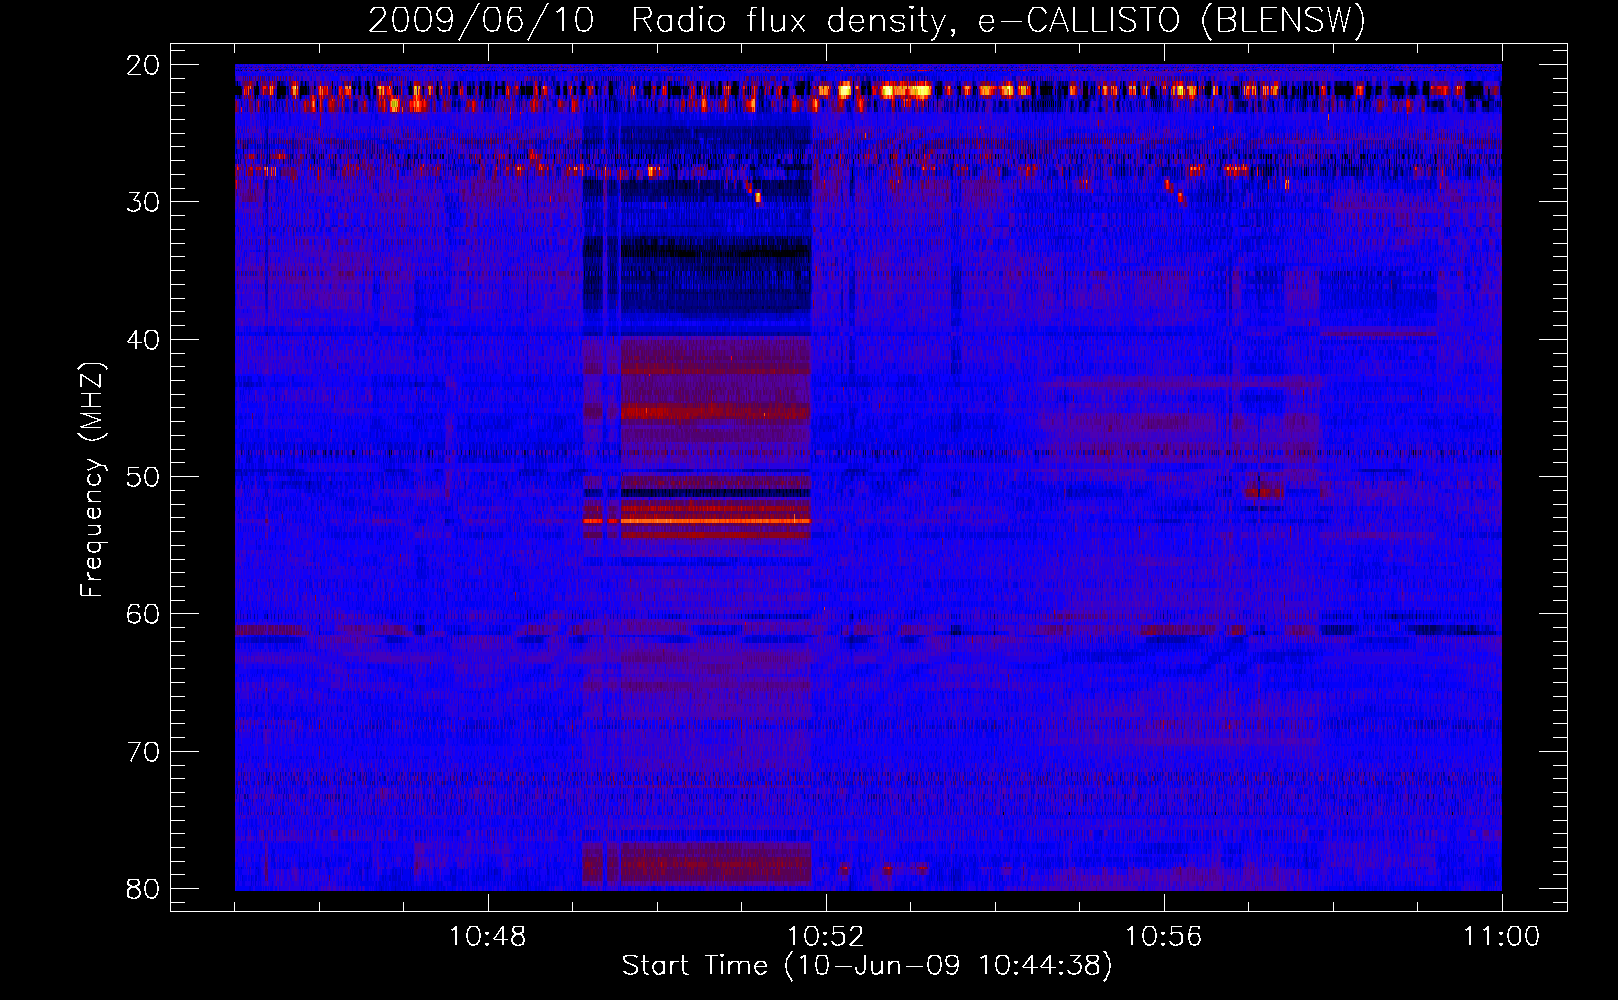Screen dimensions: 1618x1000
Task: Click the 20 frequency tick label
Action: 145,65
